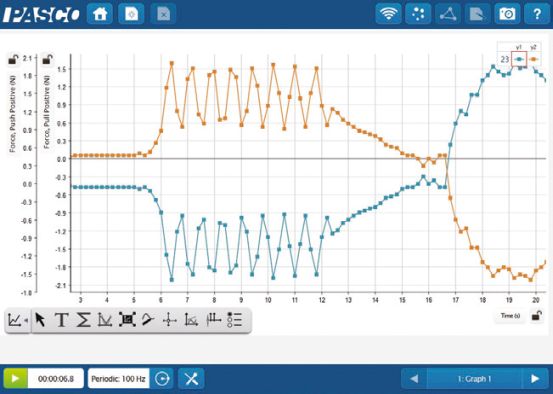
Task: Toggle lock on Pull Positive axis
Action: [x=47, y=59]
